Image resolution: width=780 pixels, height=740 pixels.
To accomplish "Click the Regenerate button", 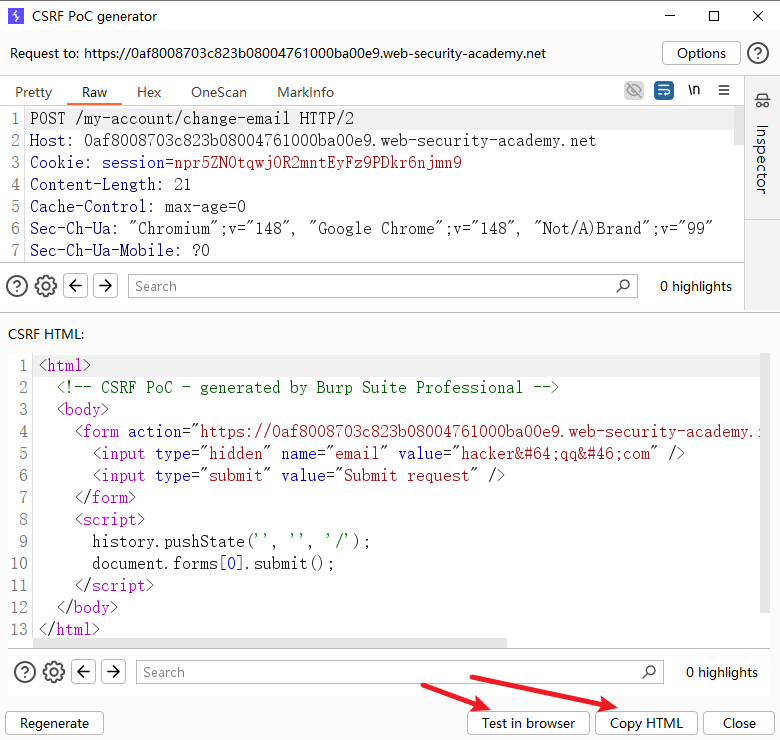I will (54, 723).
